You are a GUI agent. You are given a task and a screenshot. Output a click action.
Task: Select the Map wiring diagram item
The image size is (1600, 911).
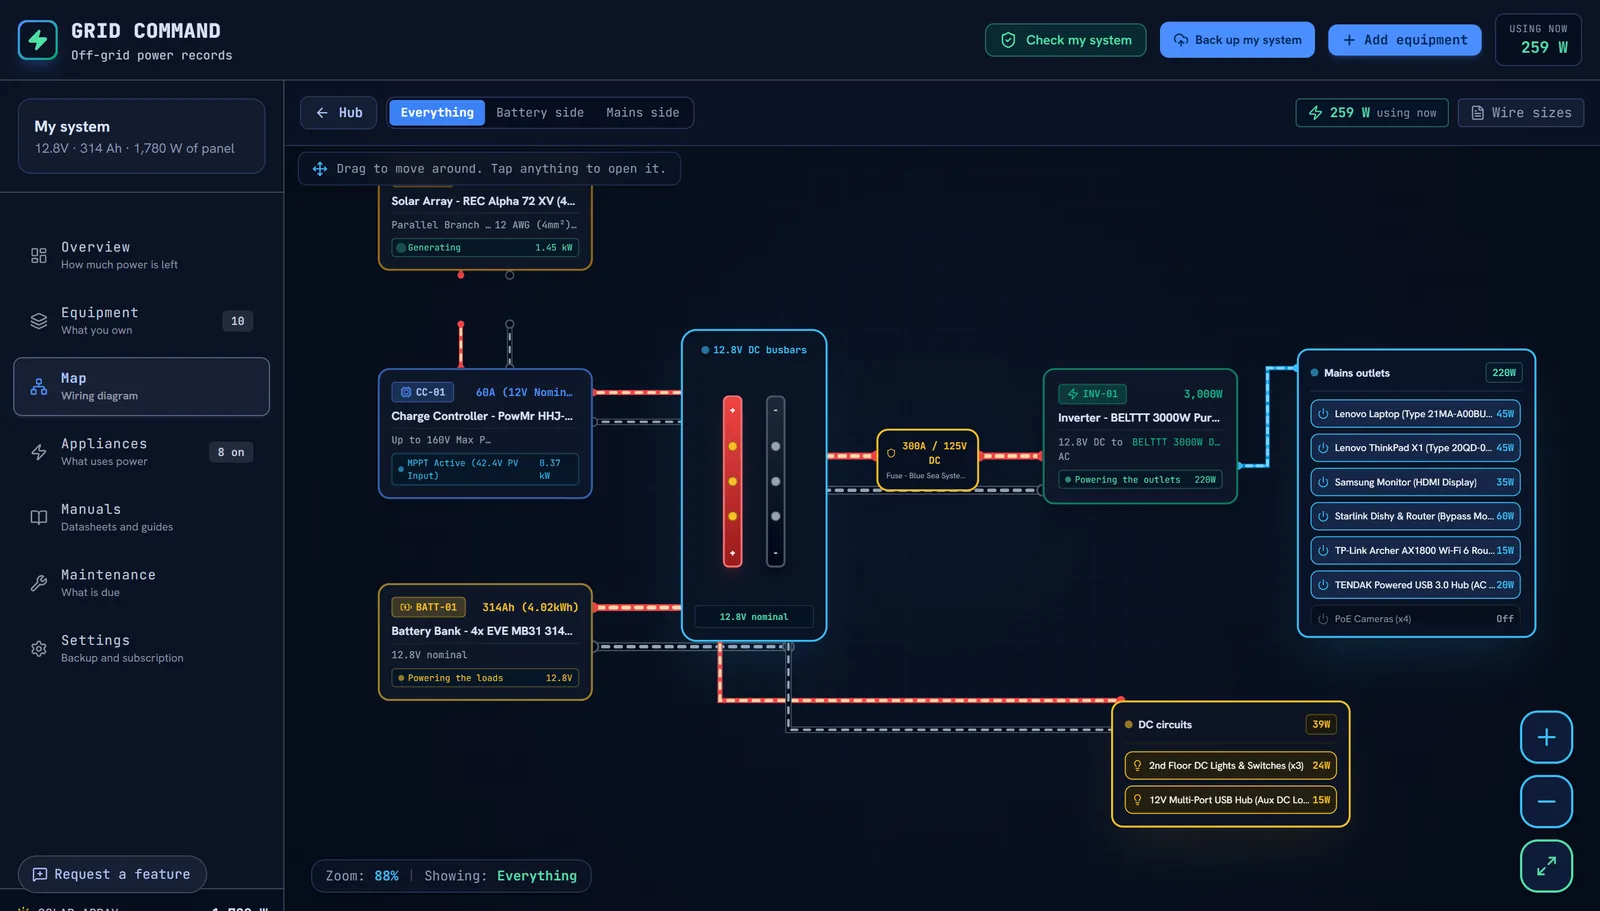[x=141, y=386]
